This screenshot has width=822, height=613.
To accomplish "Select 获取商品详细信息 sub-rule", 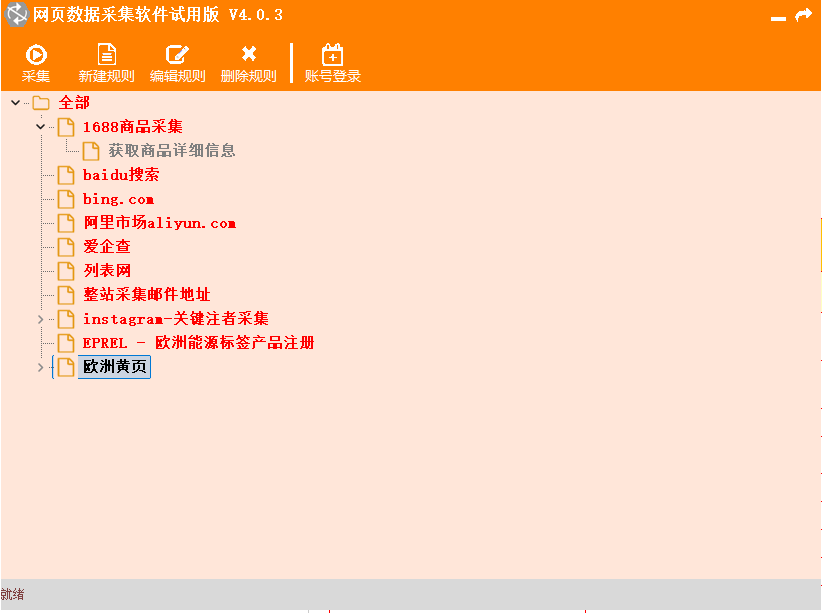I will pyautogui.click(x=172, y=151).
